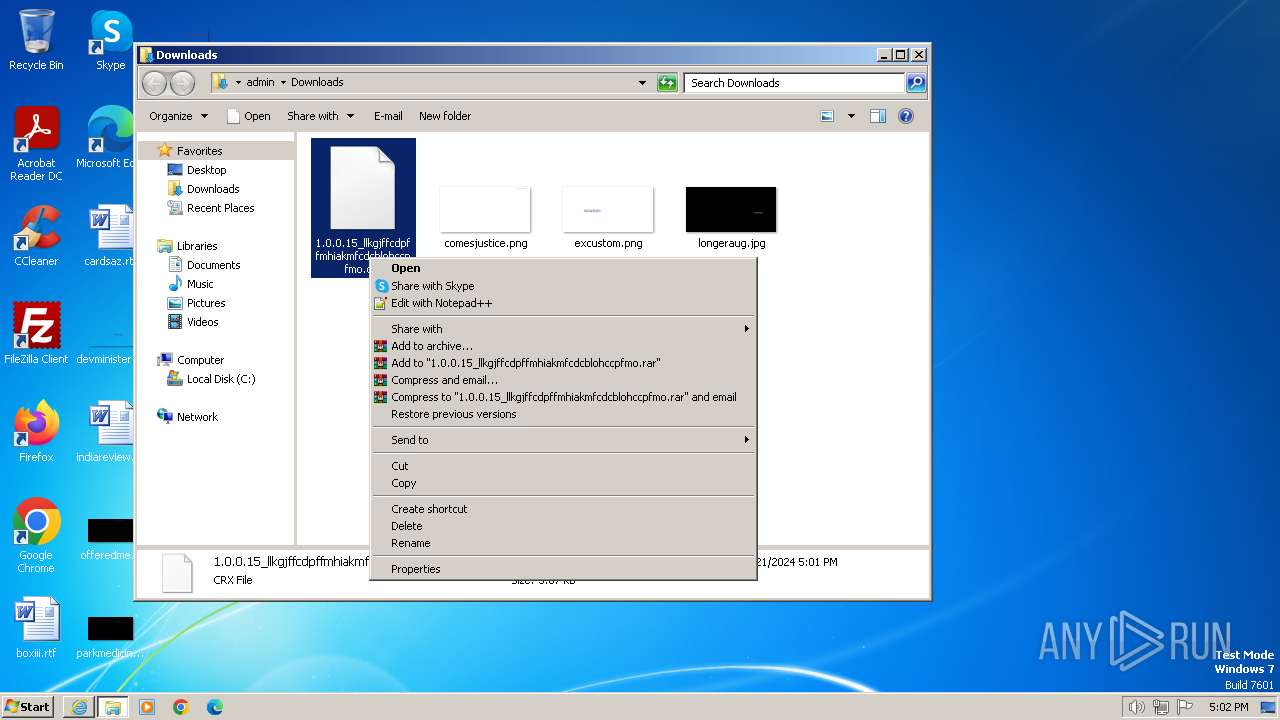
Task: Click the taskbar clock showing 5:02 PM
Action: [1228, 707]
